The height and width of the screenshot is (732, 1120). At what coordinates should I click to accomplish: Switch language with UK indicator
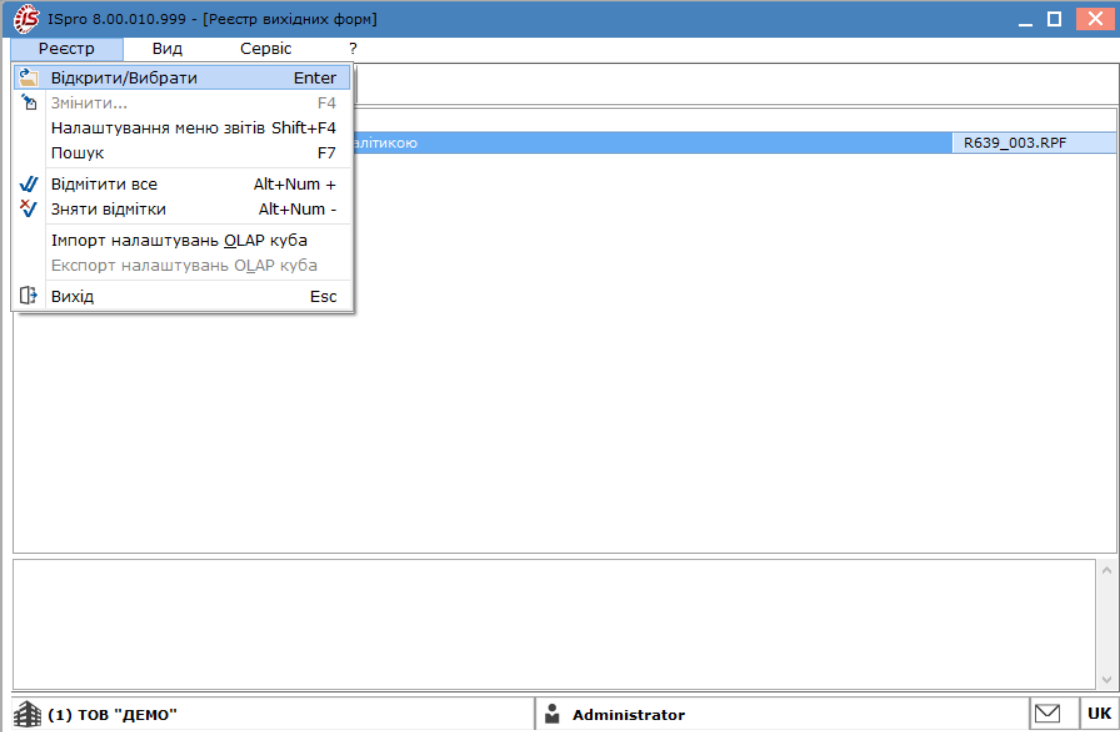pyautogui.click(x=1099, y=713)
